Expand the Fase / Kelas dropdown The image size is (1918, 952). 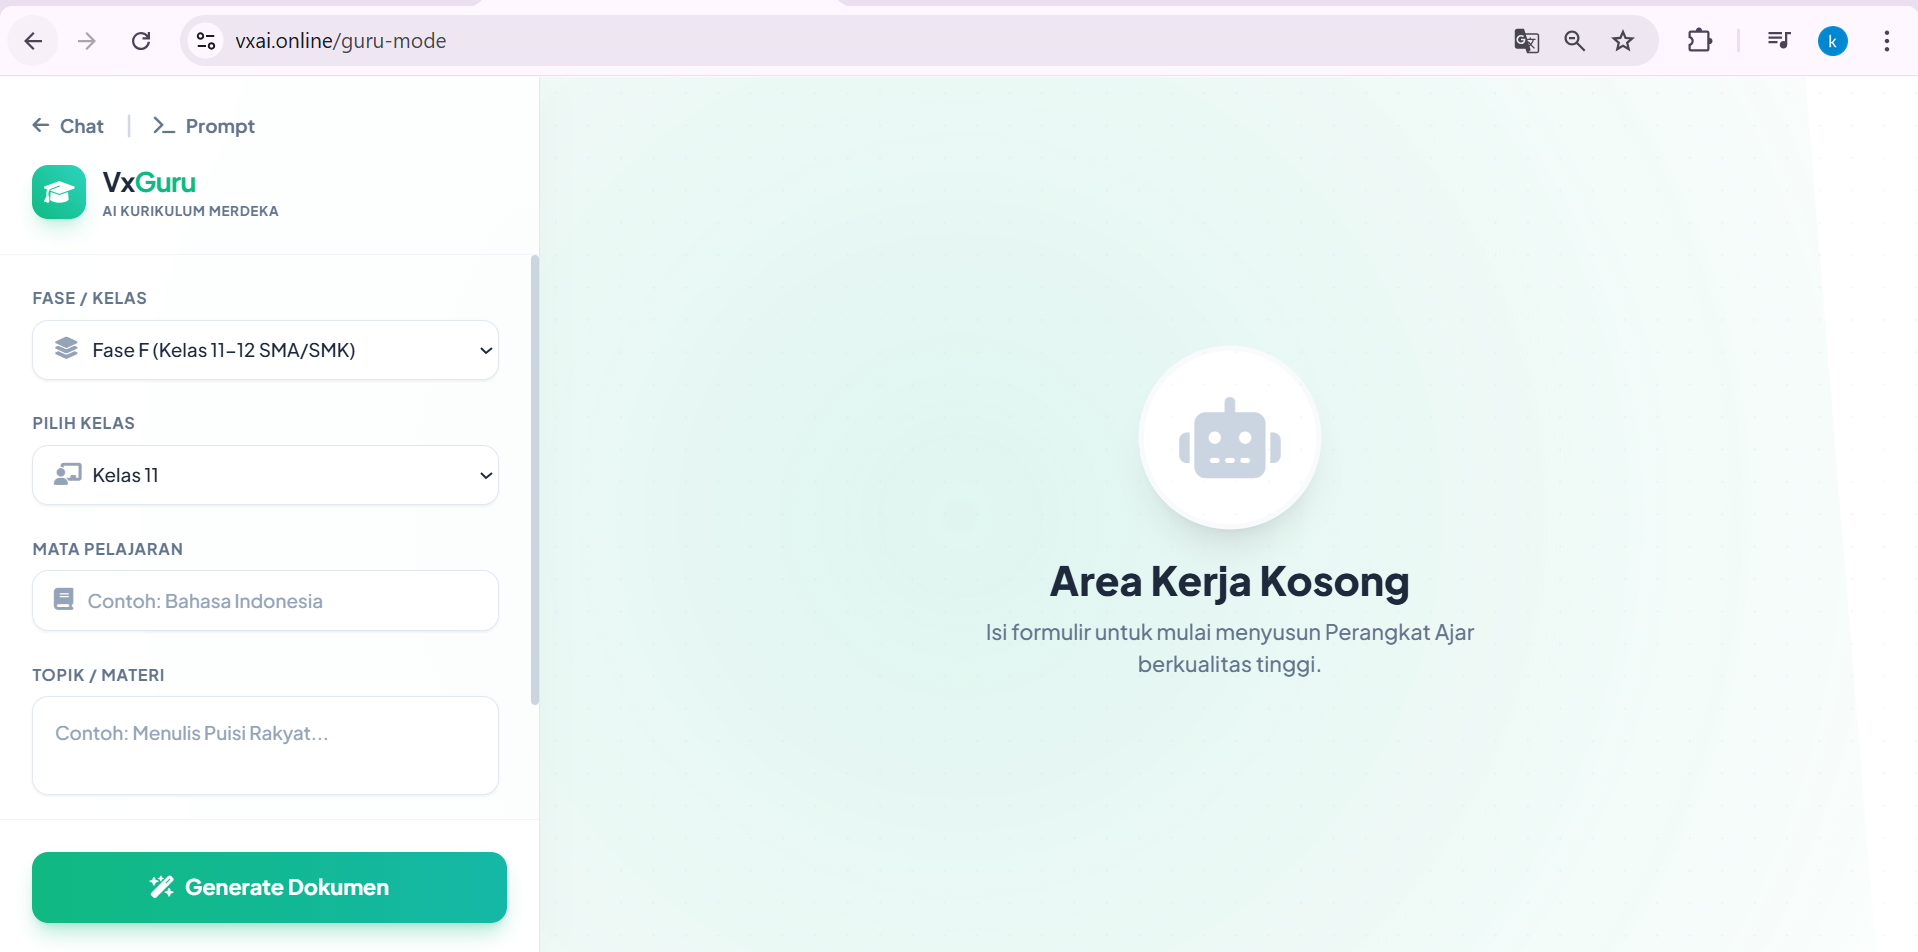pos(265,350)
